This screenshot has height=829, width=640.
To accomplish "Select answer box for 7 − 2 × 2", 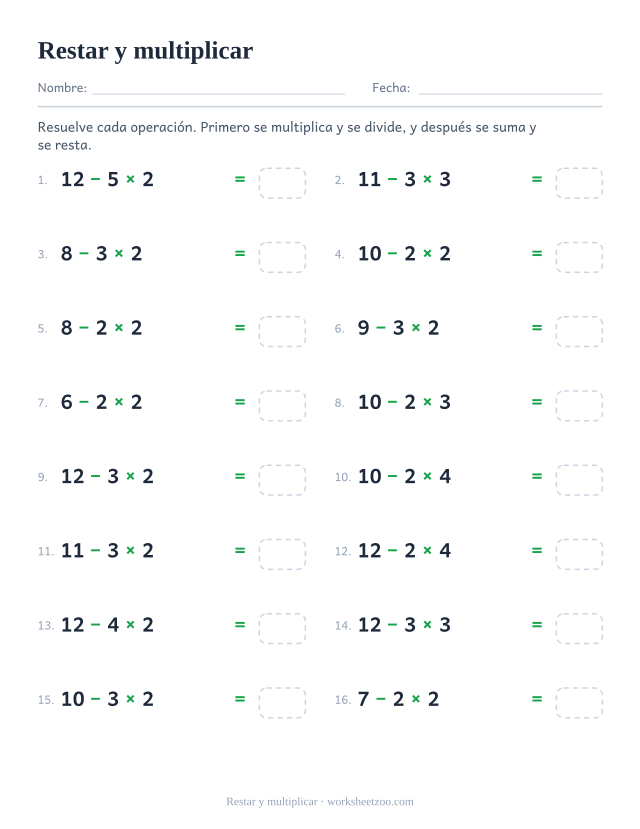I will point(579,703).
